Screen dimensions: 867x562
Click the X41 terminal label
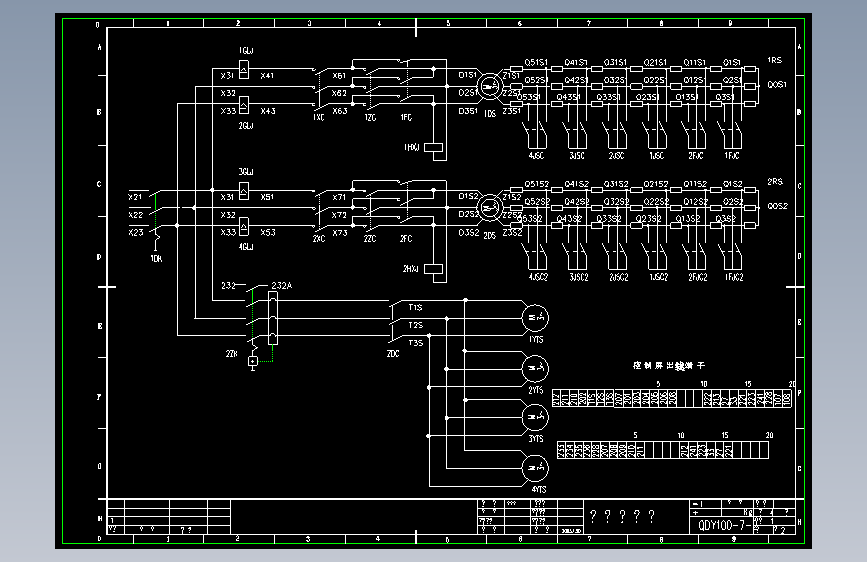(x=267, y=76)
